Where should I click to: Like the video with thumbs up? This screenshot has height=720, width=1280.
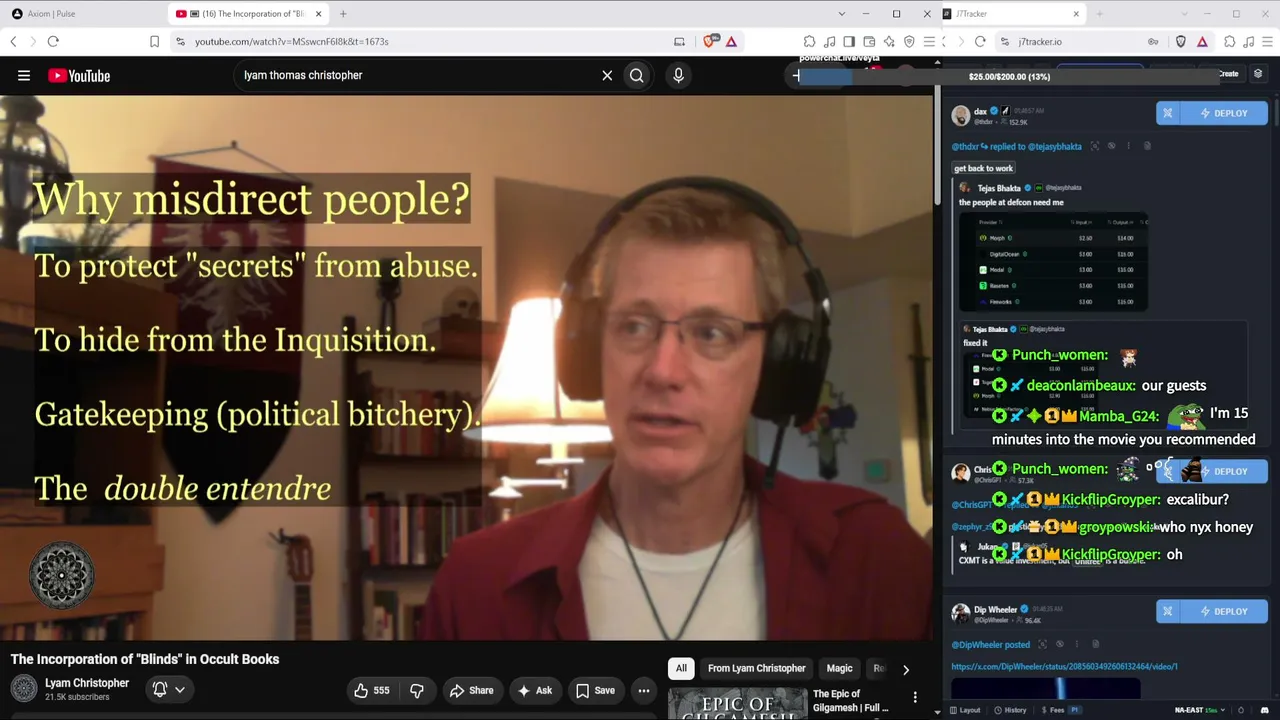[371, 690]
